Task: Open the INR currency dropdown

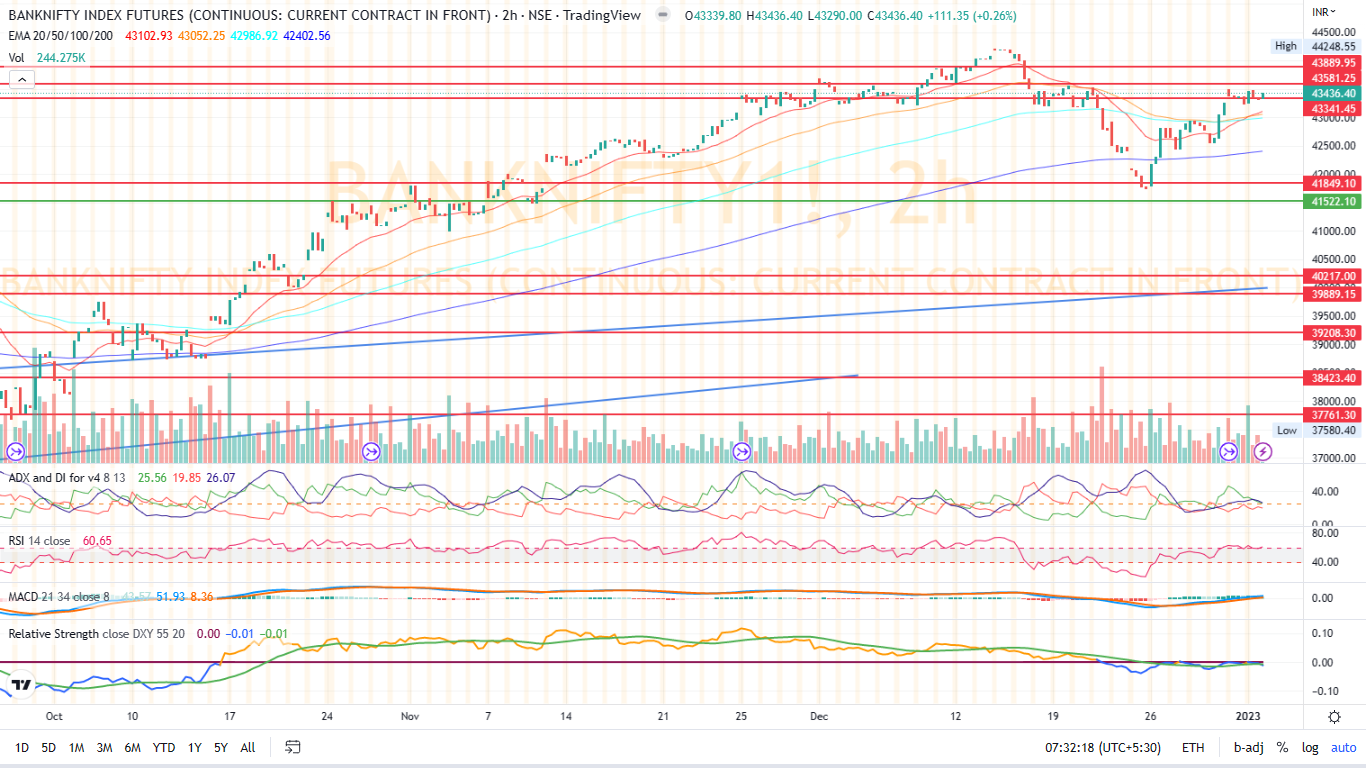Action: (1324, 11)
